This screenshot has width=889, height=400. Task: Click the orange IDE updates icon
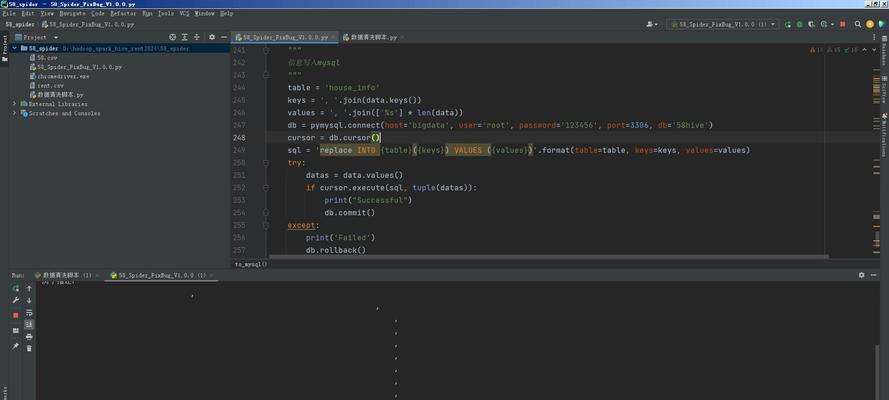point(870,24)
